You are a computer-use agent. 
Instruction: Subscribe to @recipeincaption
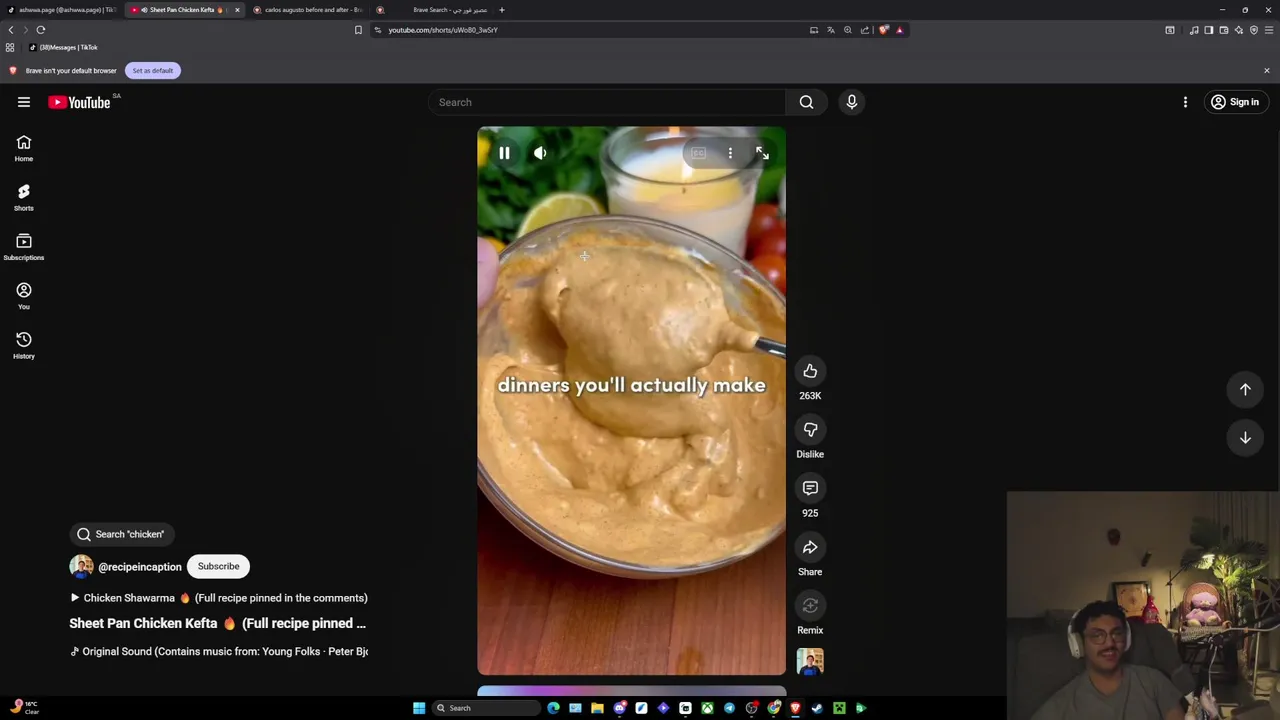[218, 566]
